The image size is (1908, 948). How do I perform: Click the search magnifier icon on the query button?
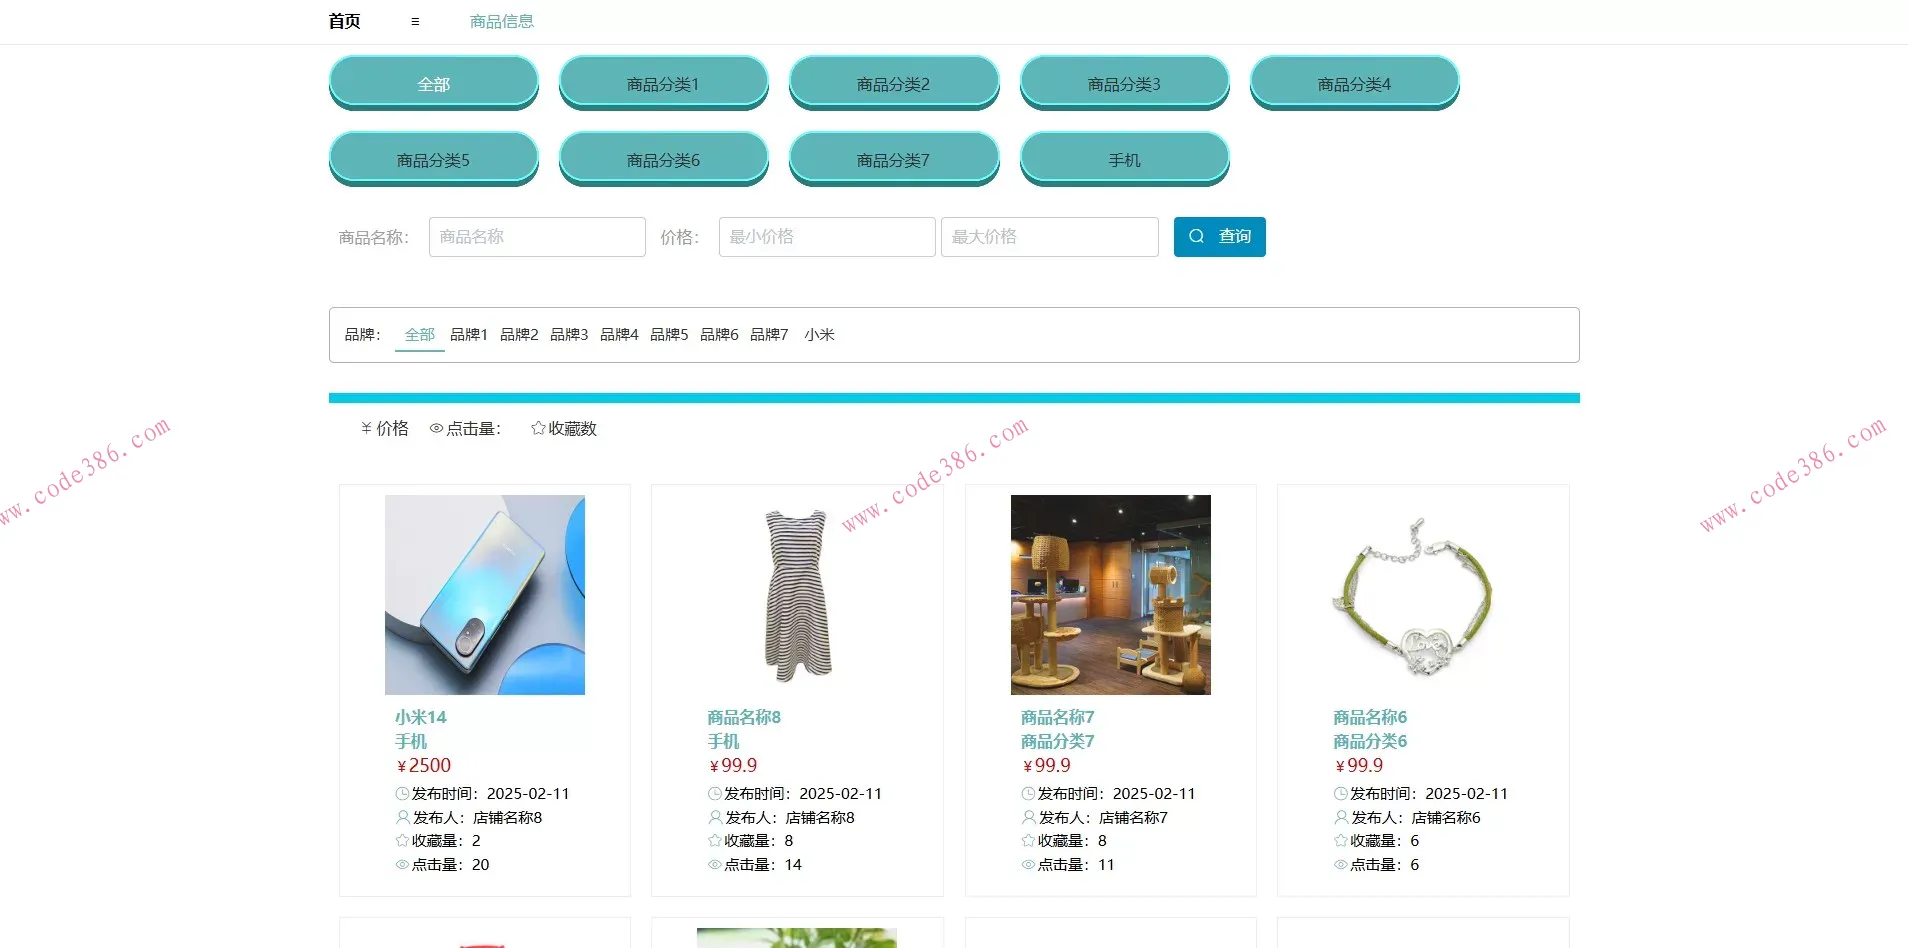[x=1197, y=236]
